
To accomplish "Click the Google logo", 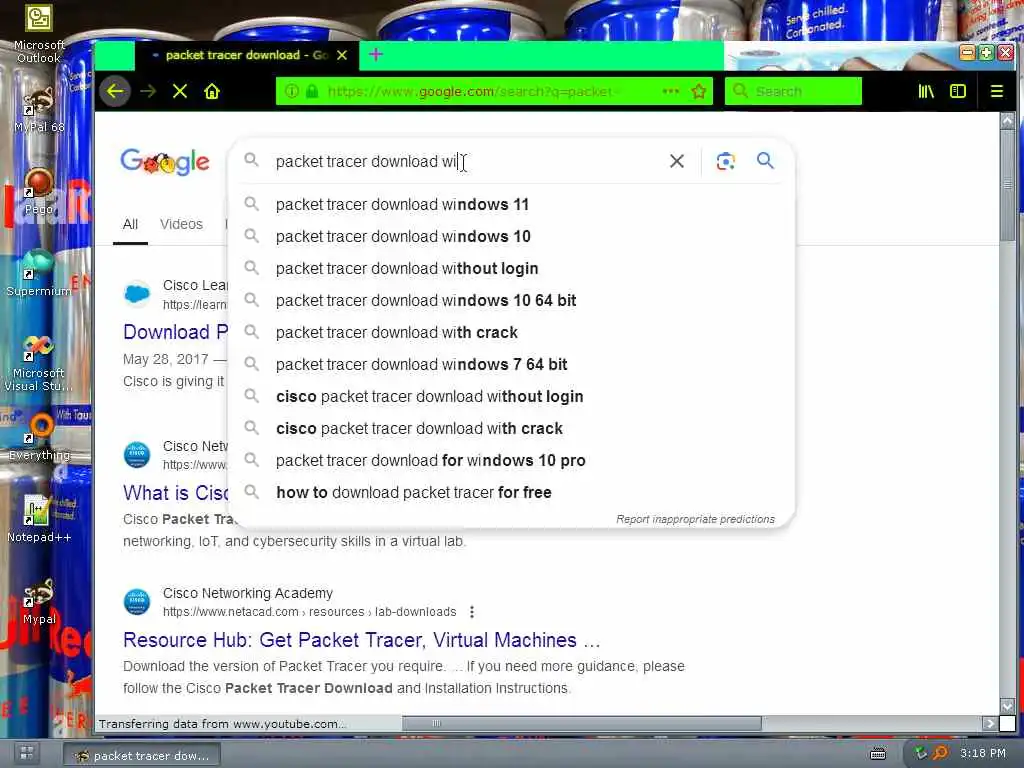I will click(165, 161).
